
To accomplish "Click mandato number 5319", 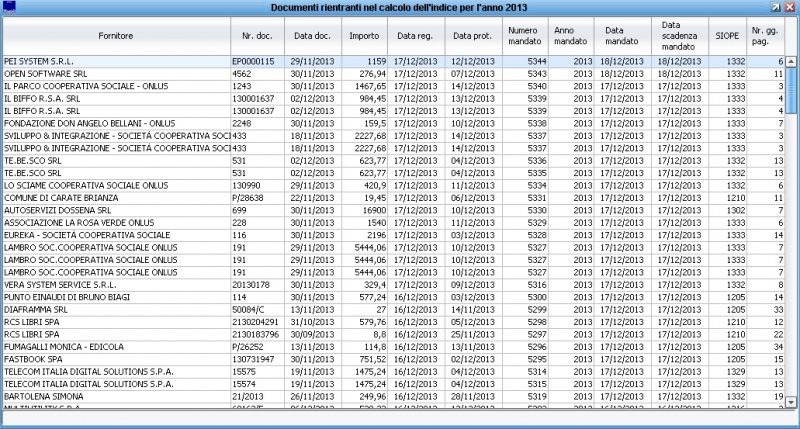I will click(537, 396).
